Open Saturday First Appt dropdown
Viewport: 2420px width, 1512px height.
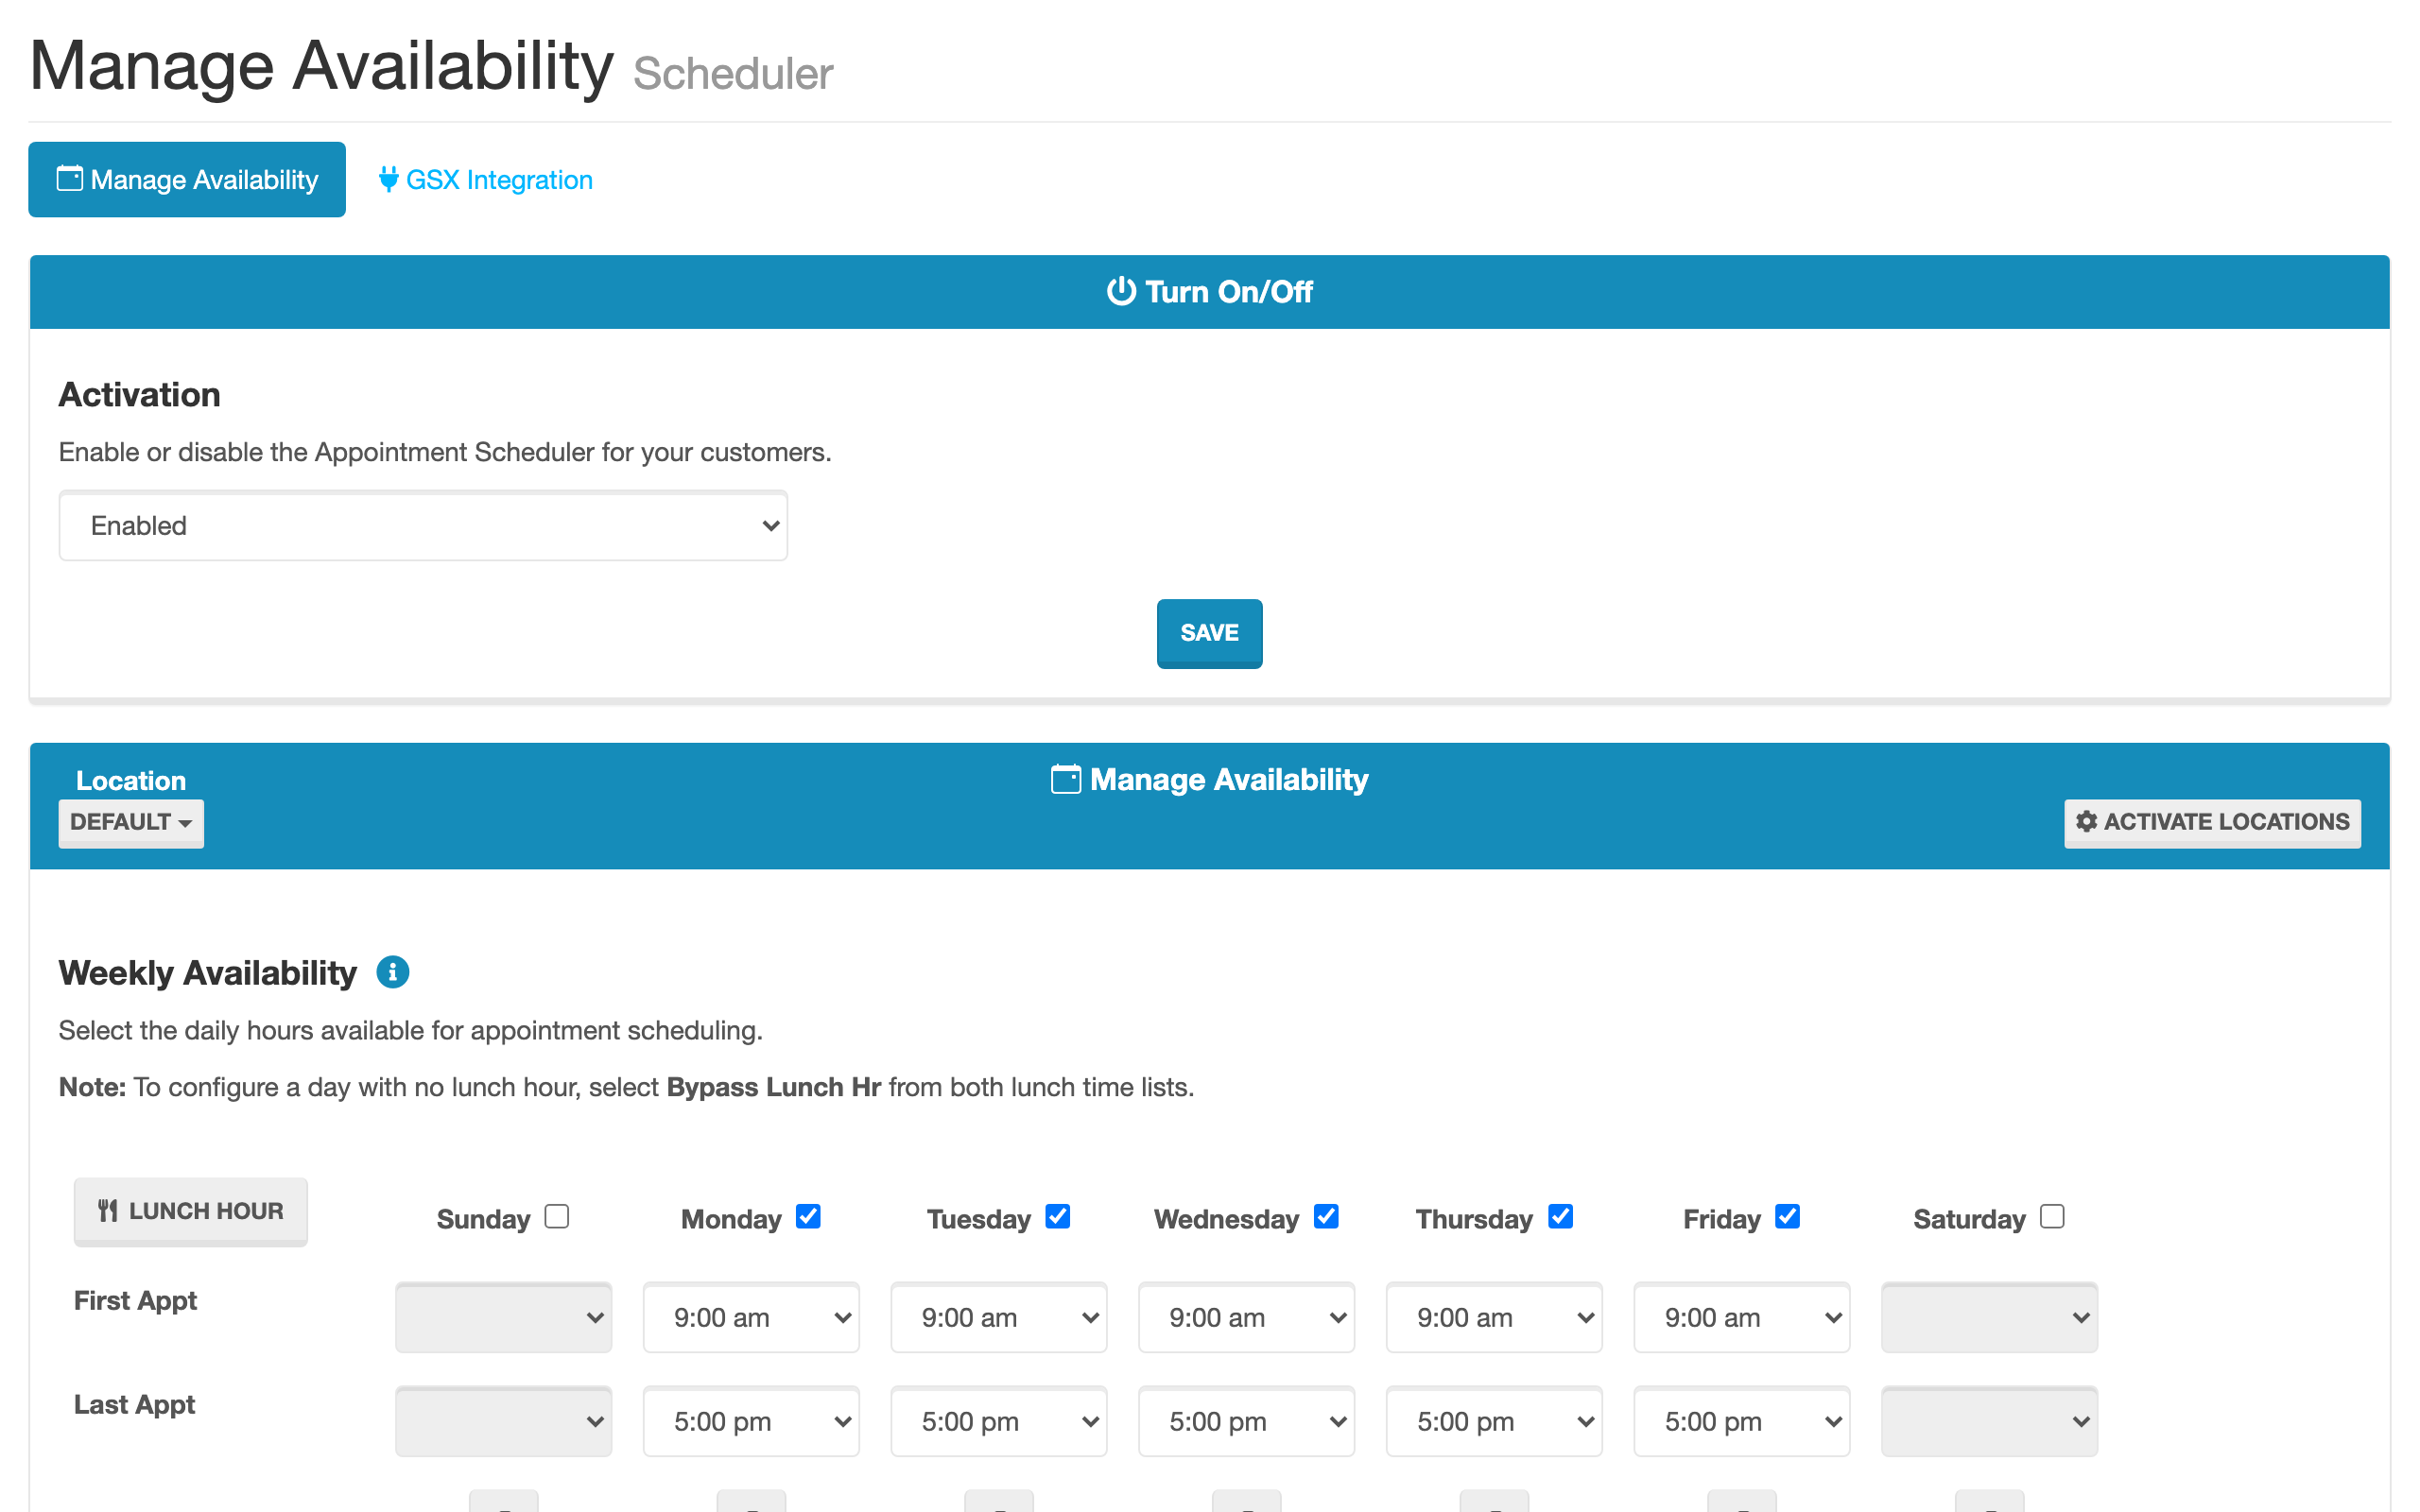1990,1318
